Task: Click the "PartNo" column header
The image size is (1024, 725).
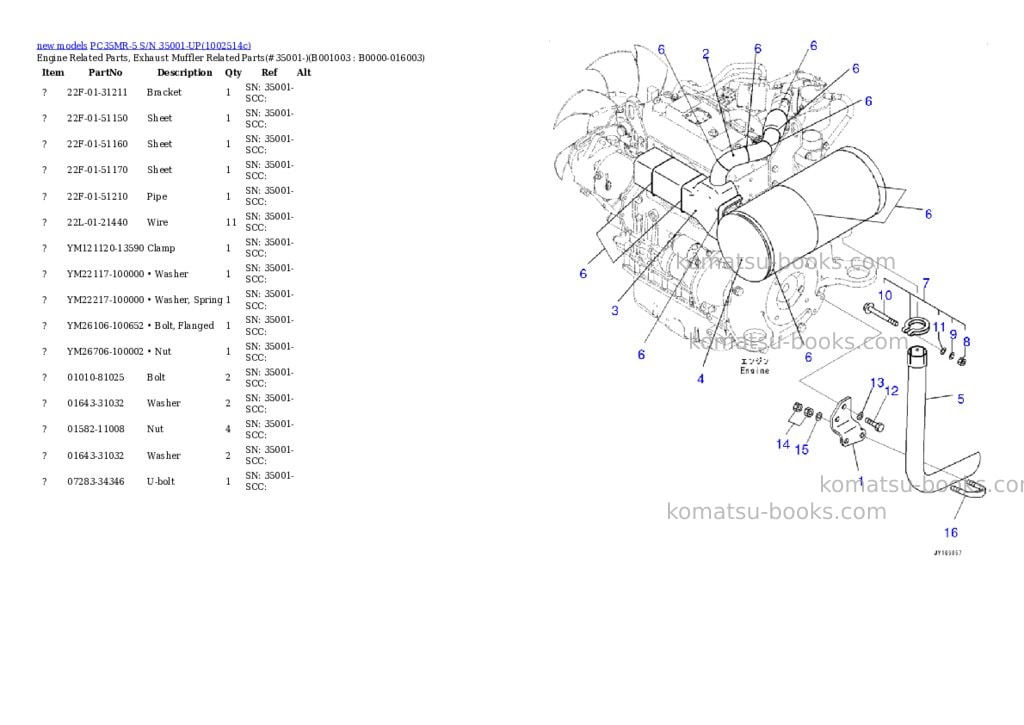Action: (x=105, y=72)
